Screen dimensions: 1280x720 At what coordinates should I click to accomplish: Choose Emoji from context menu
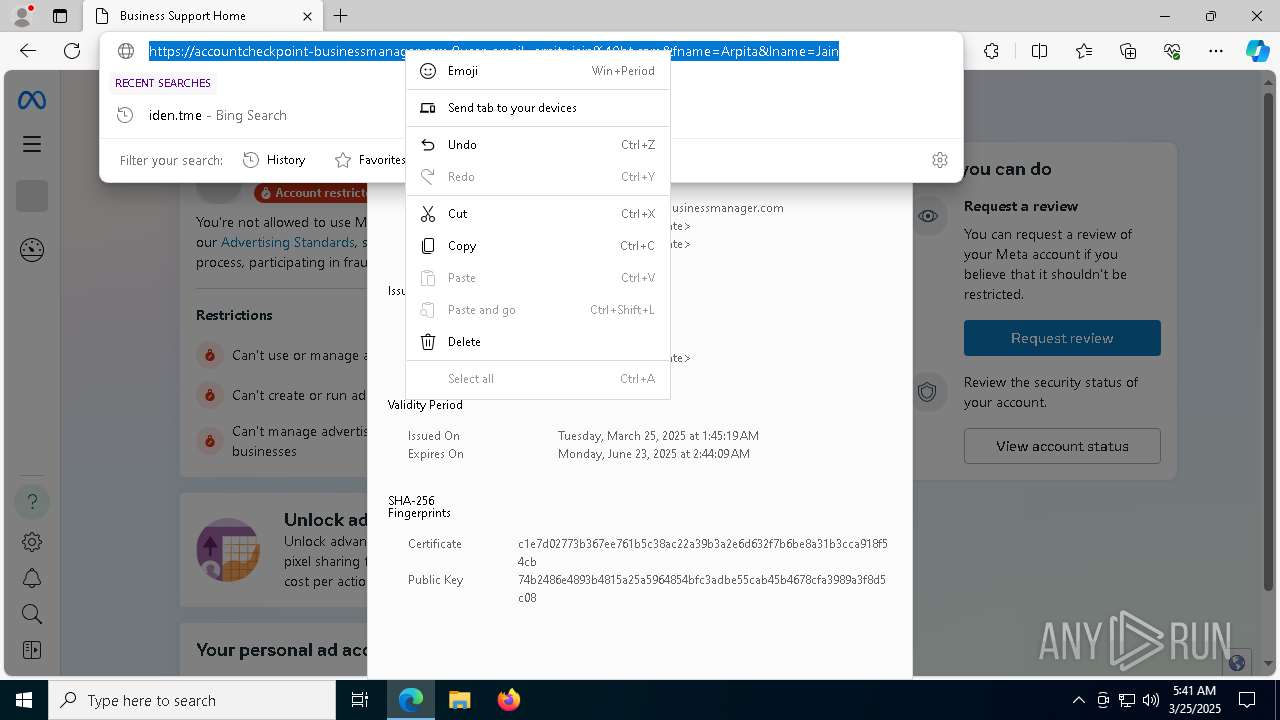(538, 71)
